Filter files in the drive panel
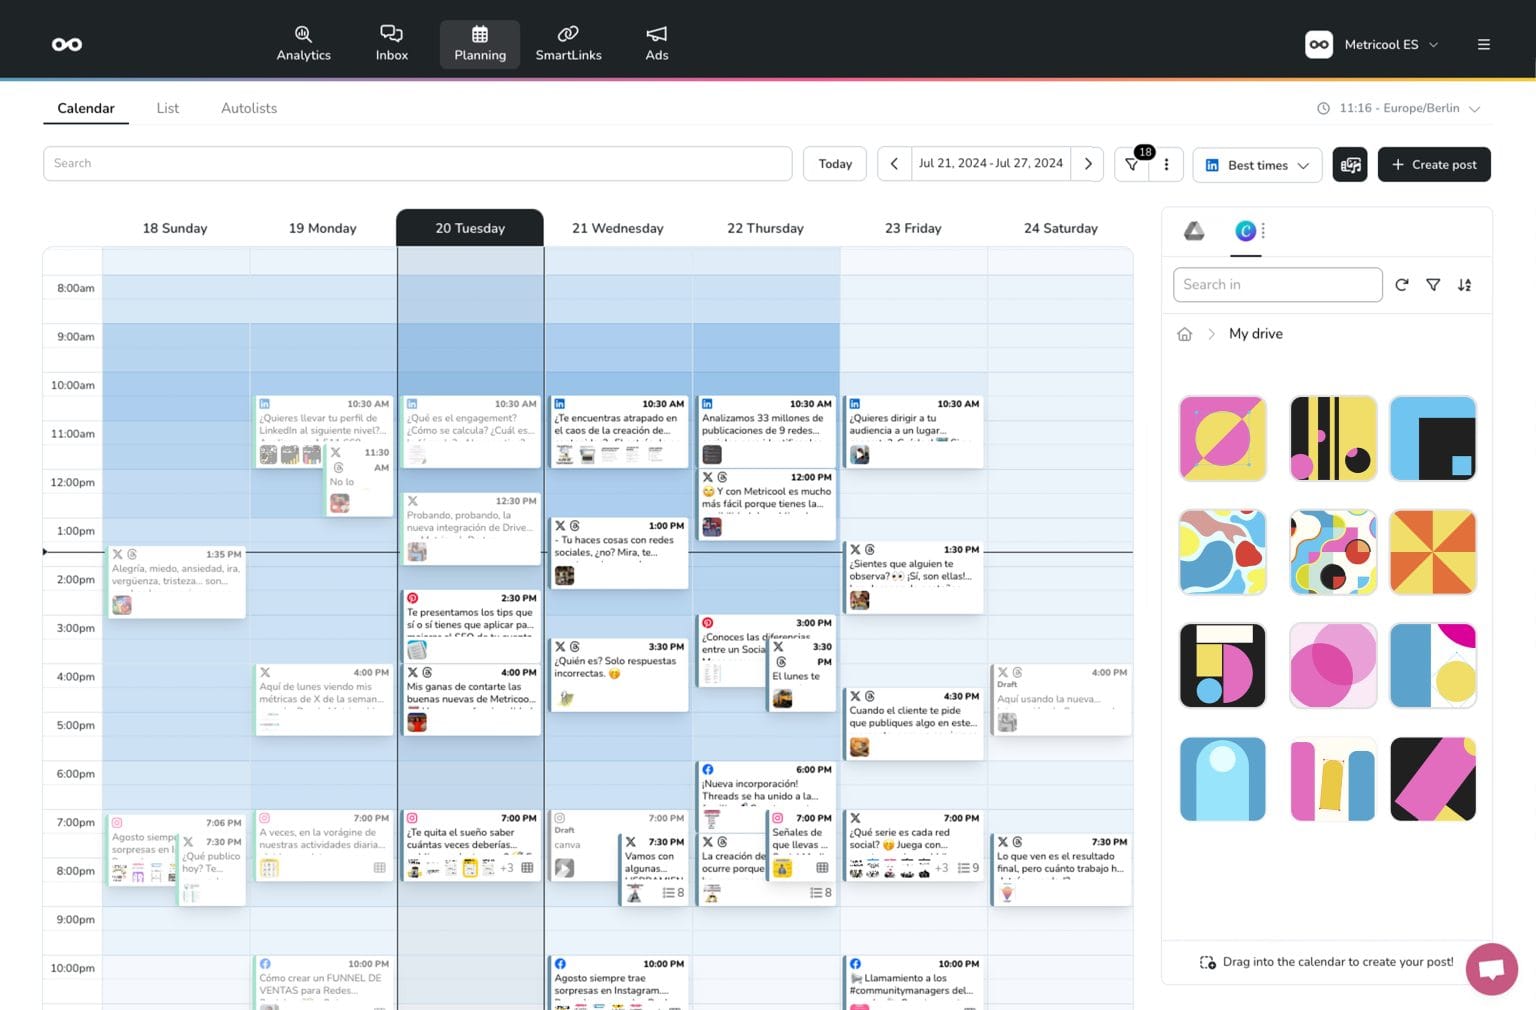1536x1010 pixels. point(1433,285)
